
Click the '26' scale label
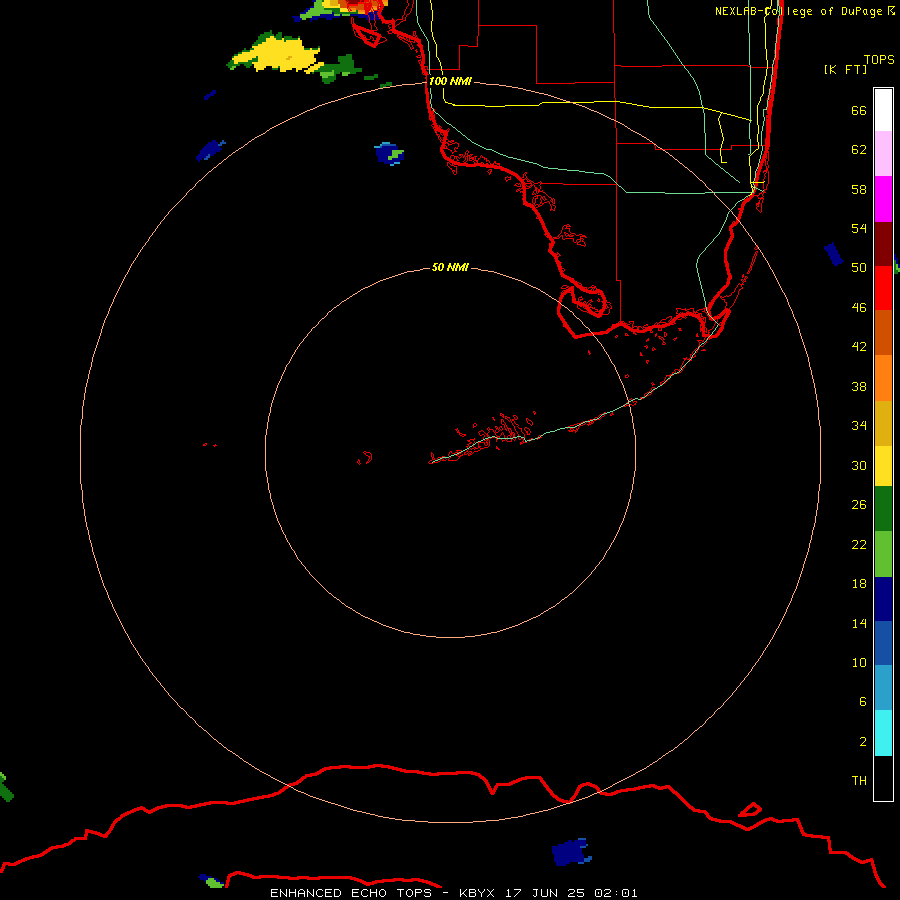tap(859, 505)
